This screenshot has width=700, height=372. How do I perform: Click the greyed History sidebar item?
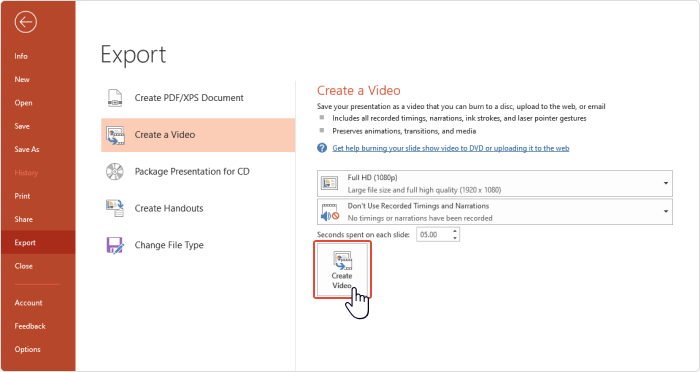click(x=26, y=173)
